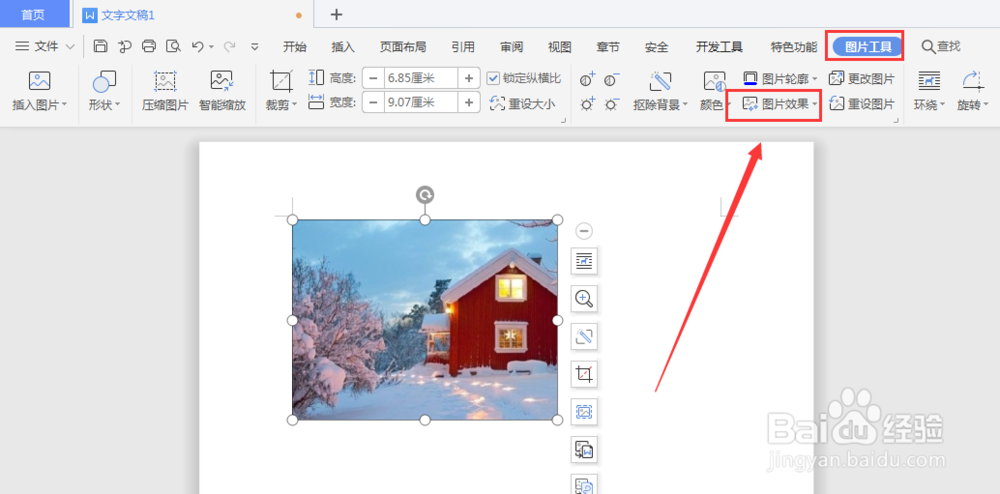Click the plus button to add new document tab
The width and height of the screenshot is (1000, 494).
[336, 15]
